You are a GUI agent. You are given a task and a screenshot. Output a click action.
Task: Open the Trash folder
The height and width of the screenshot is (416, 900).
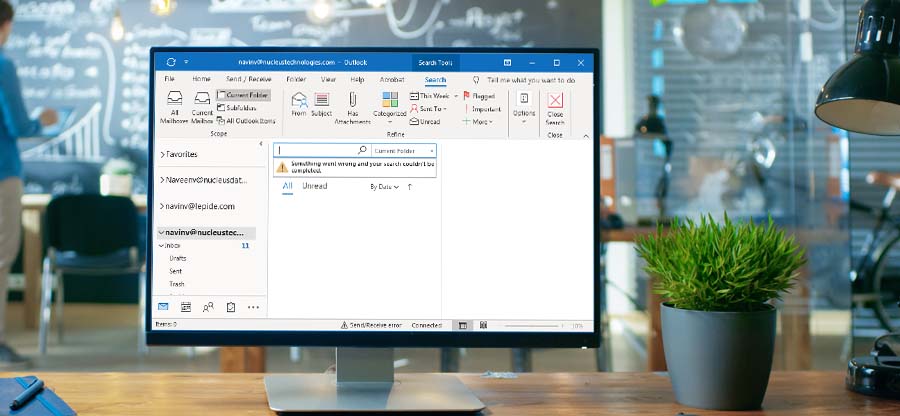(177, 284)
